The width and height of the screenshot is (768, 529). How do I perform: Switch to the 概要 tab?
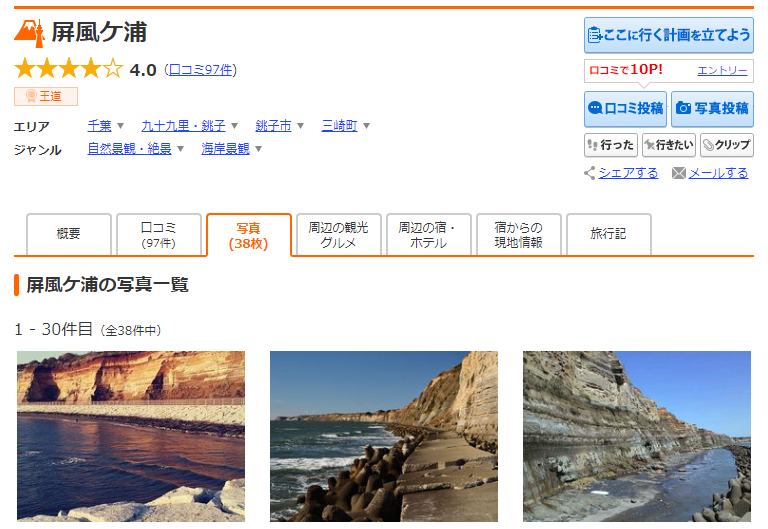point(69,234)
